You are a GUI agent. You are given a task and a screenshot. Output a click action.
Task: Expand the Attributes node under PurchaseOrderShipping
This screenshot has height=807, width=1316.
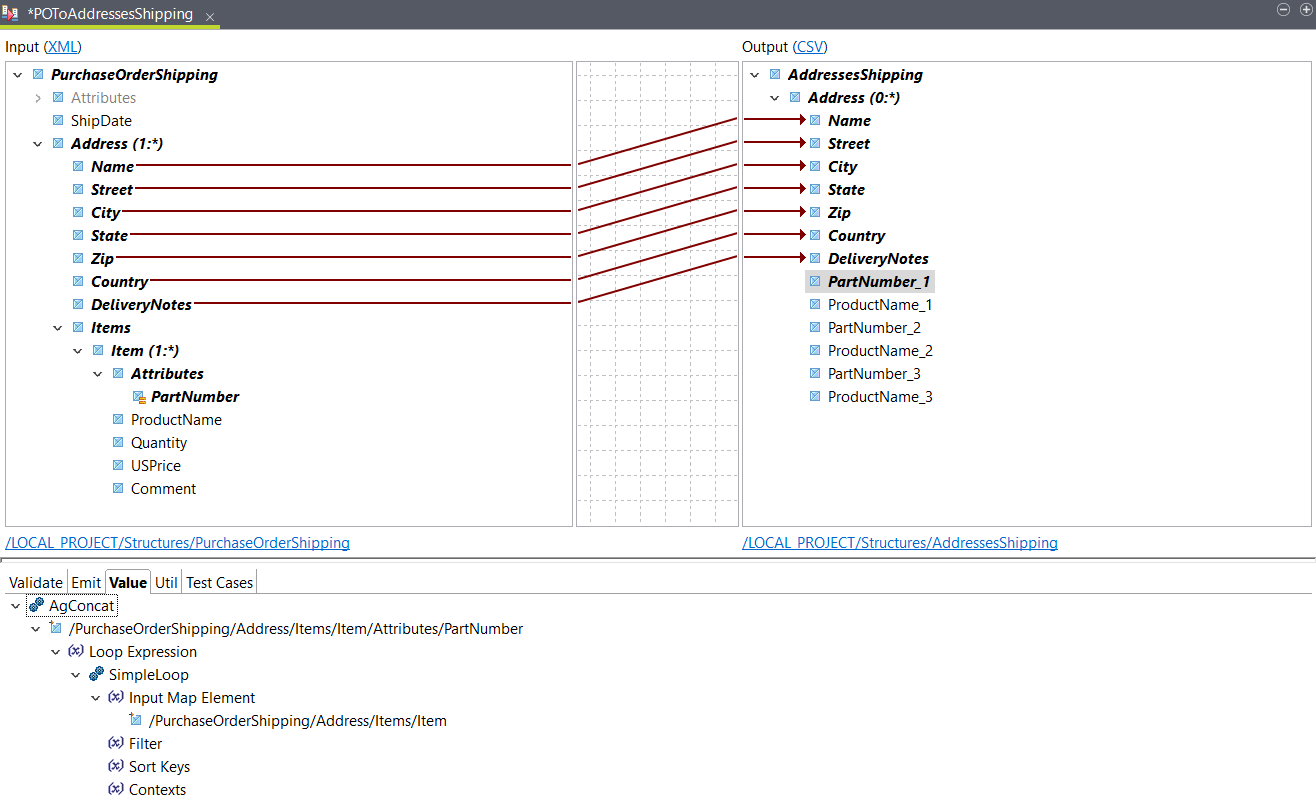tap(38, 97)
